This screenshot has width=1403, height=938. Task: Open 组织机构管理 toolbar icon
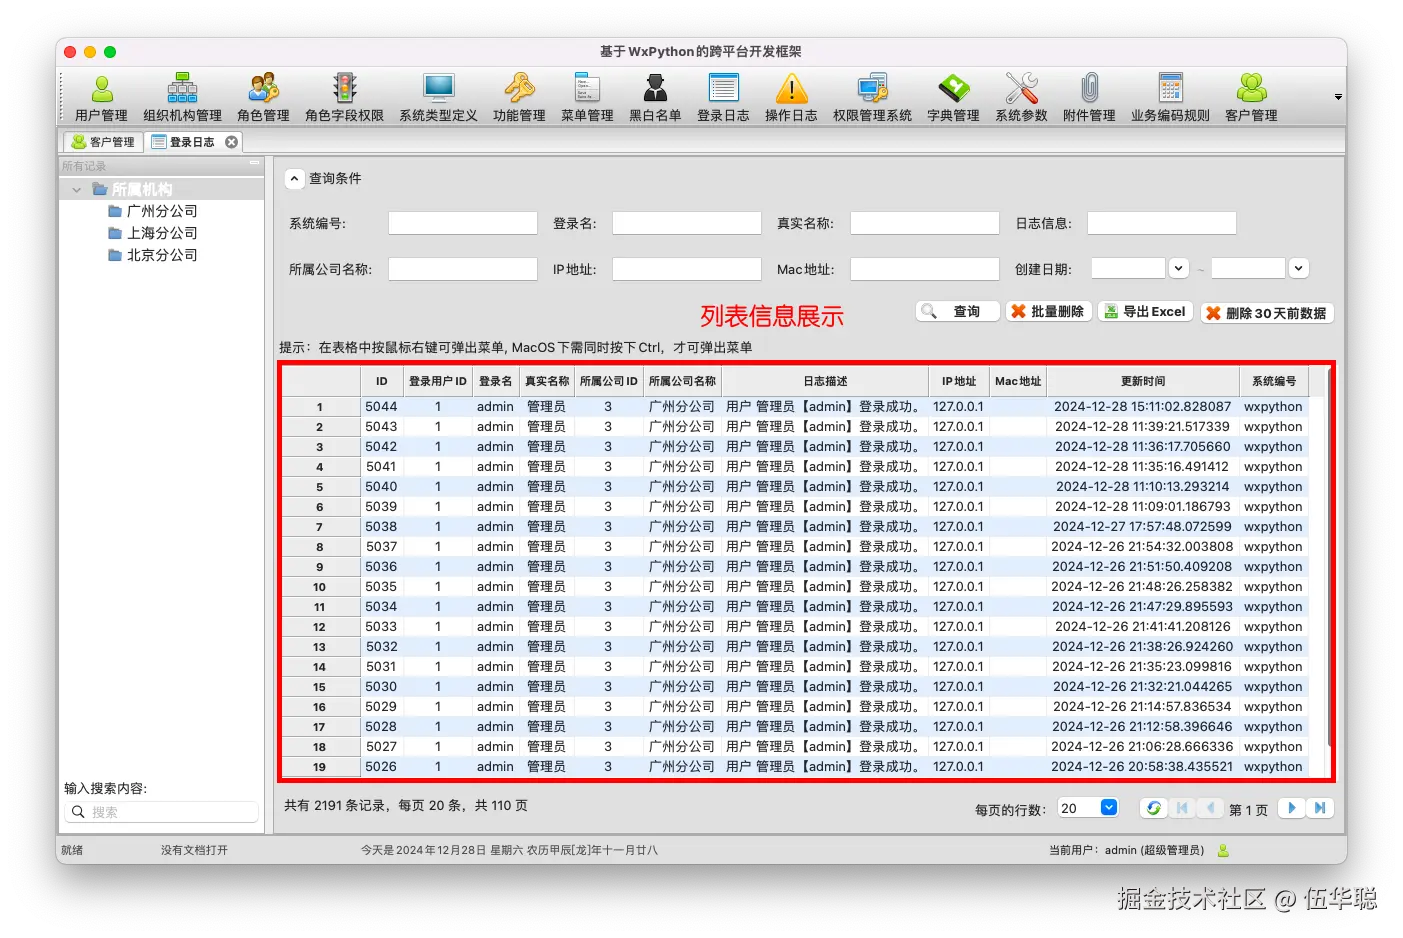[x=182, y=98]
